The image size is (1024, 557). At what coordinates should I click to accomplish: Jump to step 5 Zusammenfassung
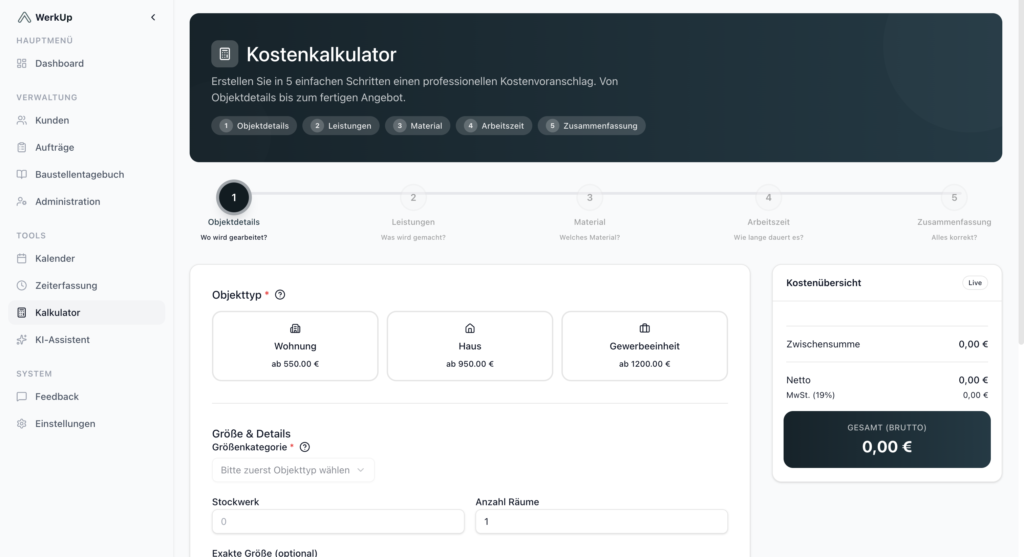[953, 198]
